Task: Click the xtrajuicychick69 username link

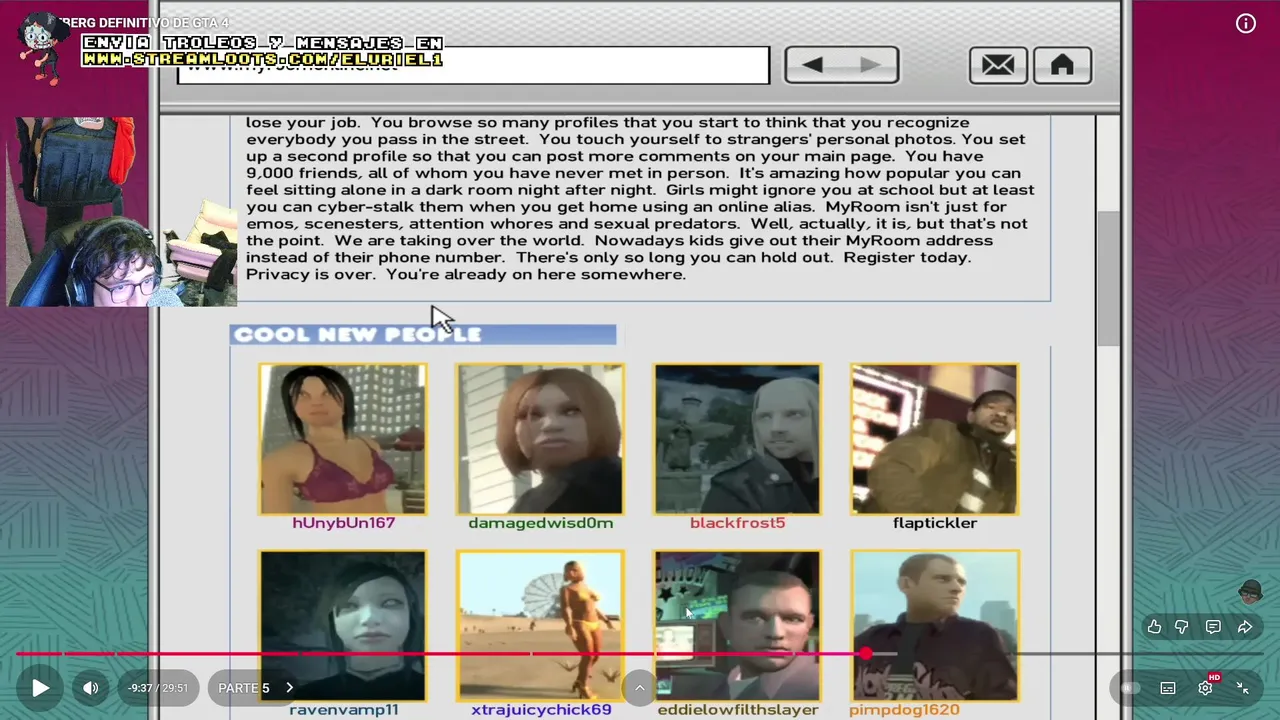Action: click(541, 710)
